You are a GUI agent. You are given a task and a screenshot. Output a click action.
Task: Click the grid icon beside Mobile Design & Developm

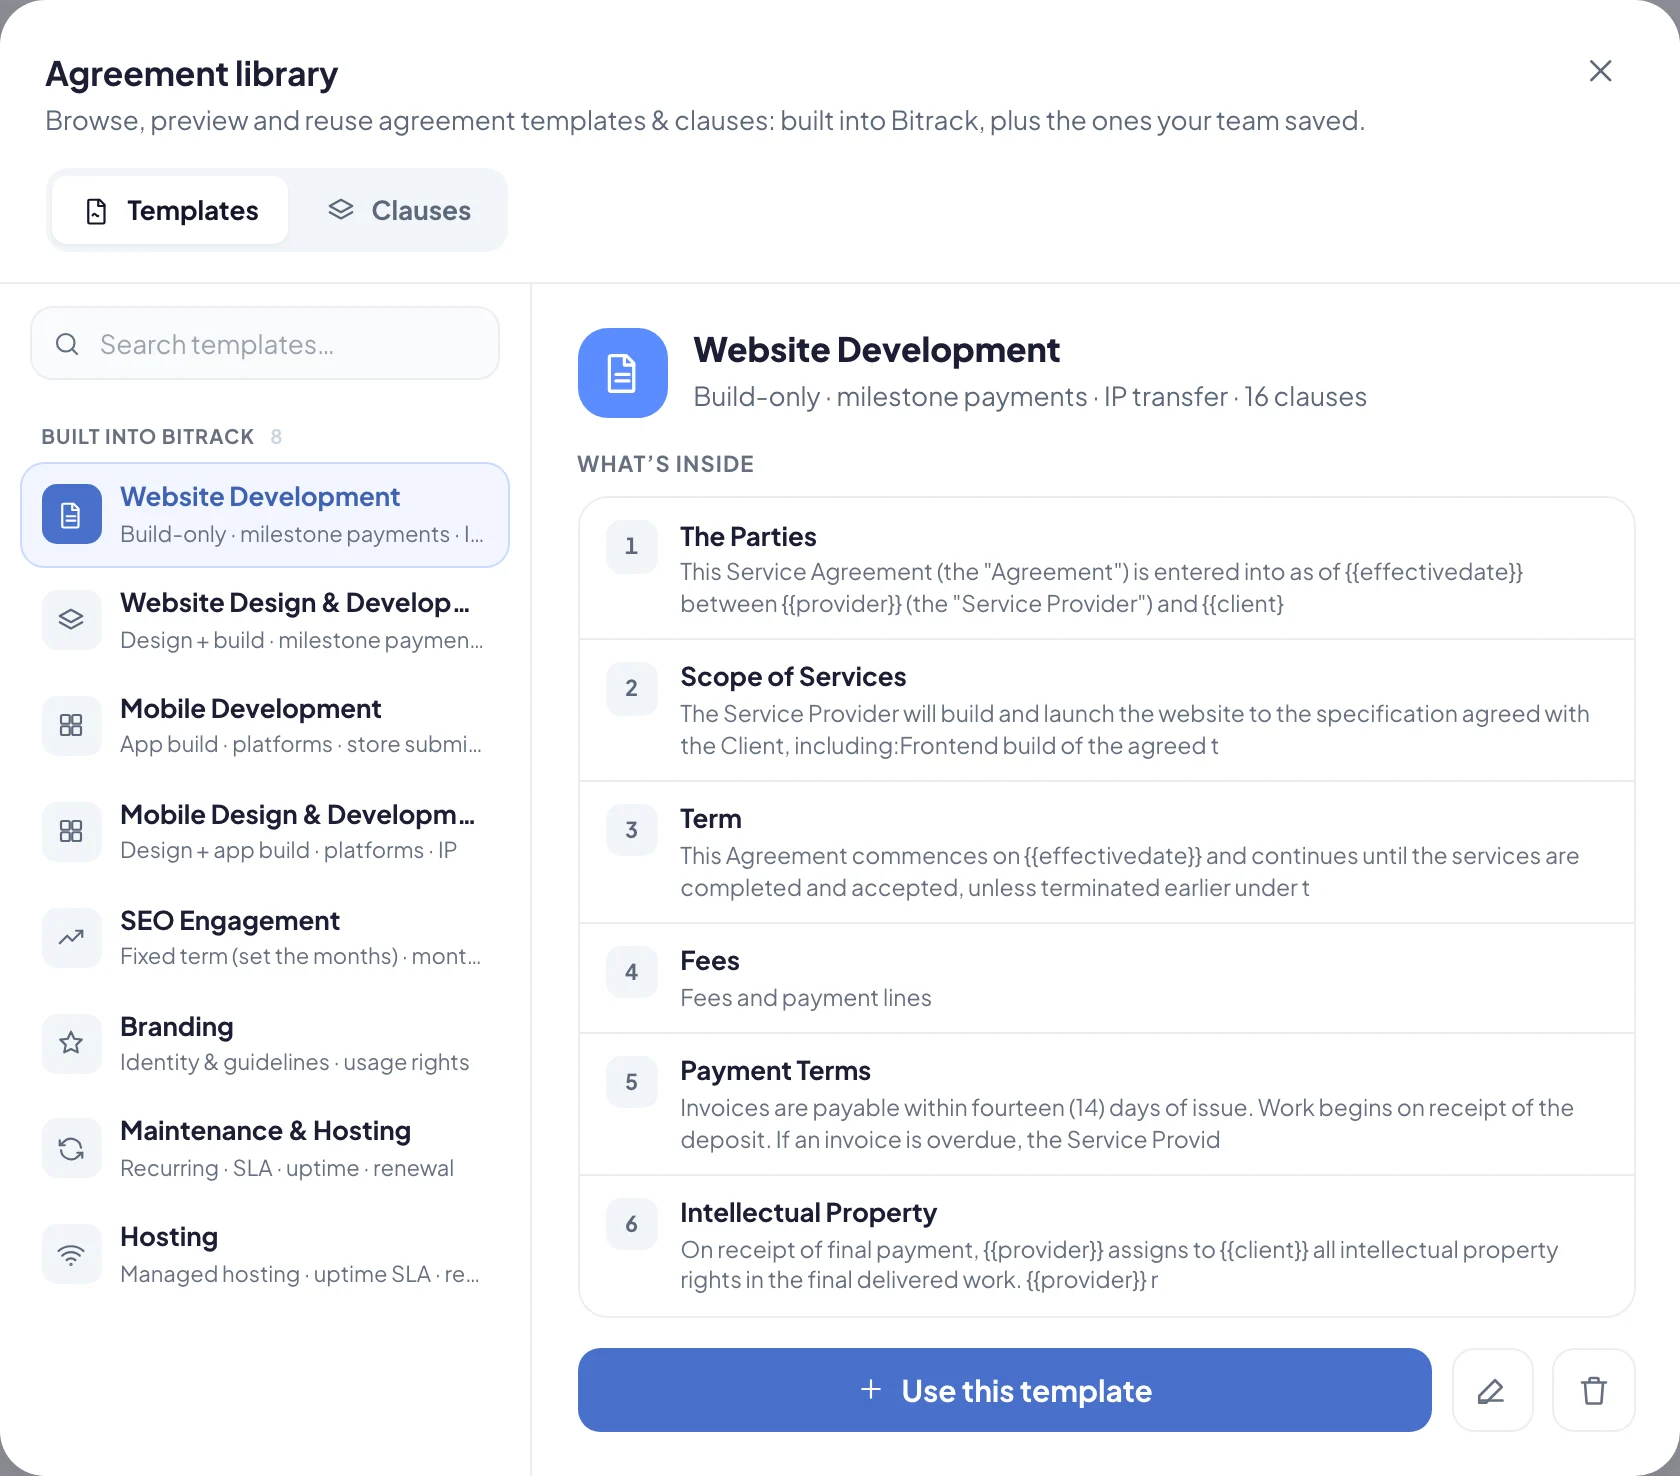coord(72,832)
